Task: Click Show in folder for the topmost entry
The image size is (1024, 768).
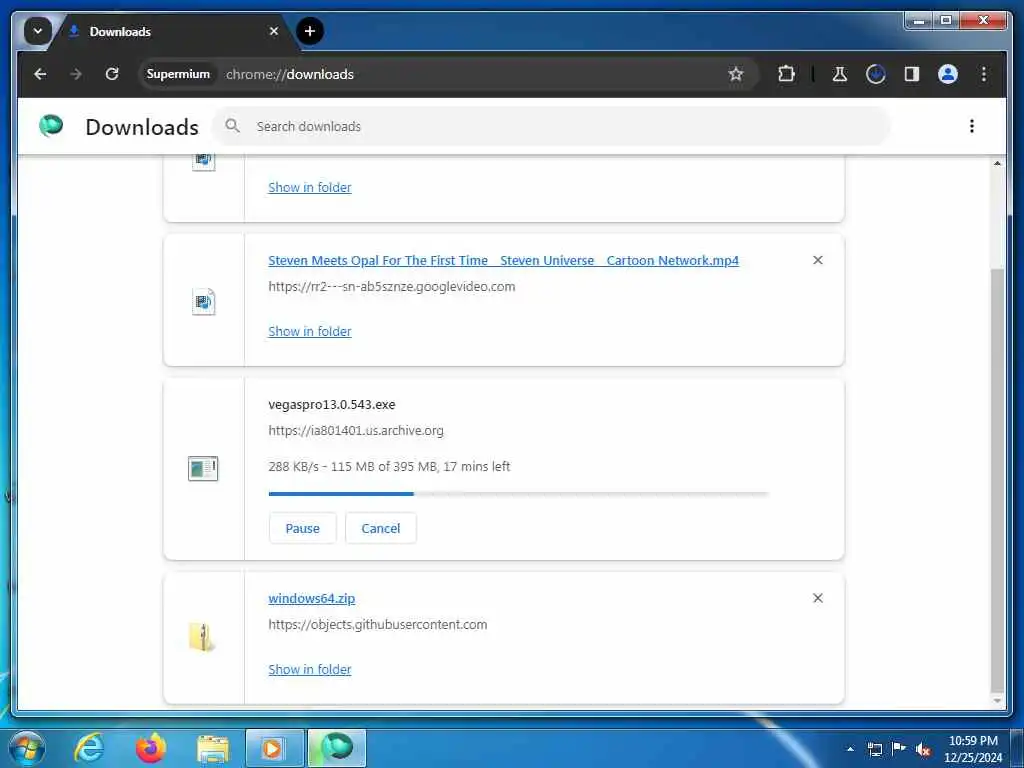Action: pyautogui.click(x=310, y=187)
